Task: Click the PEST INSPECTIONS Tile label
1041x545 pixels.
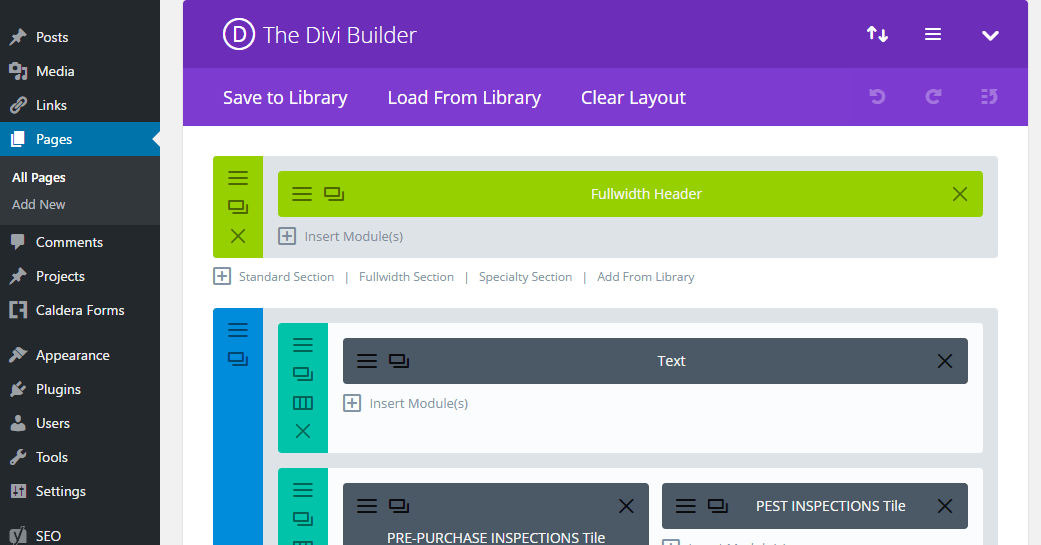Action: pos(831,506)
